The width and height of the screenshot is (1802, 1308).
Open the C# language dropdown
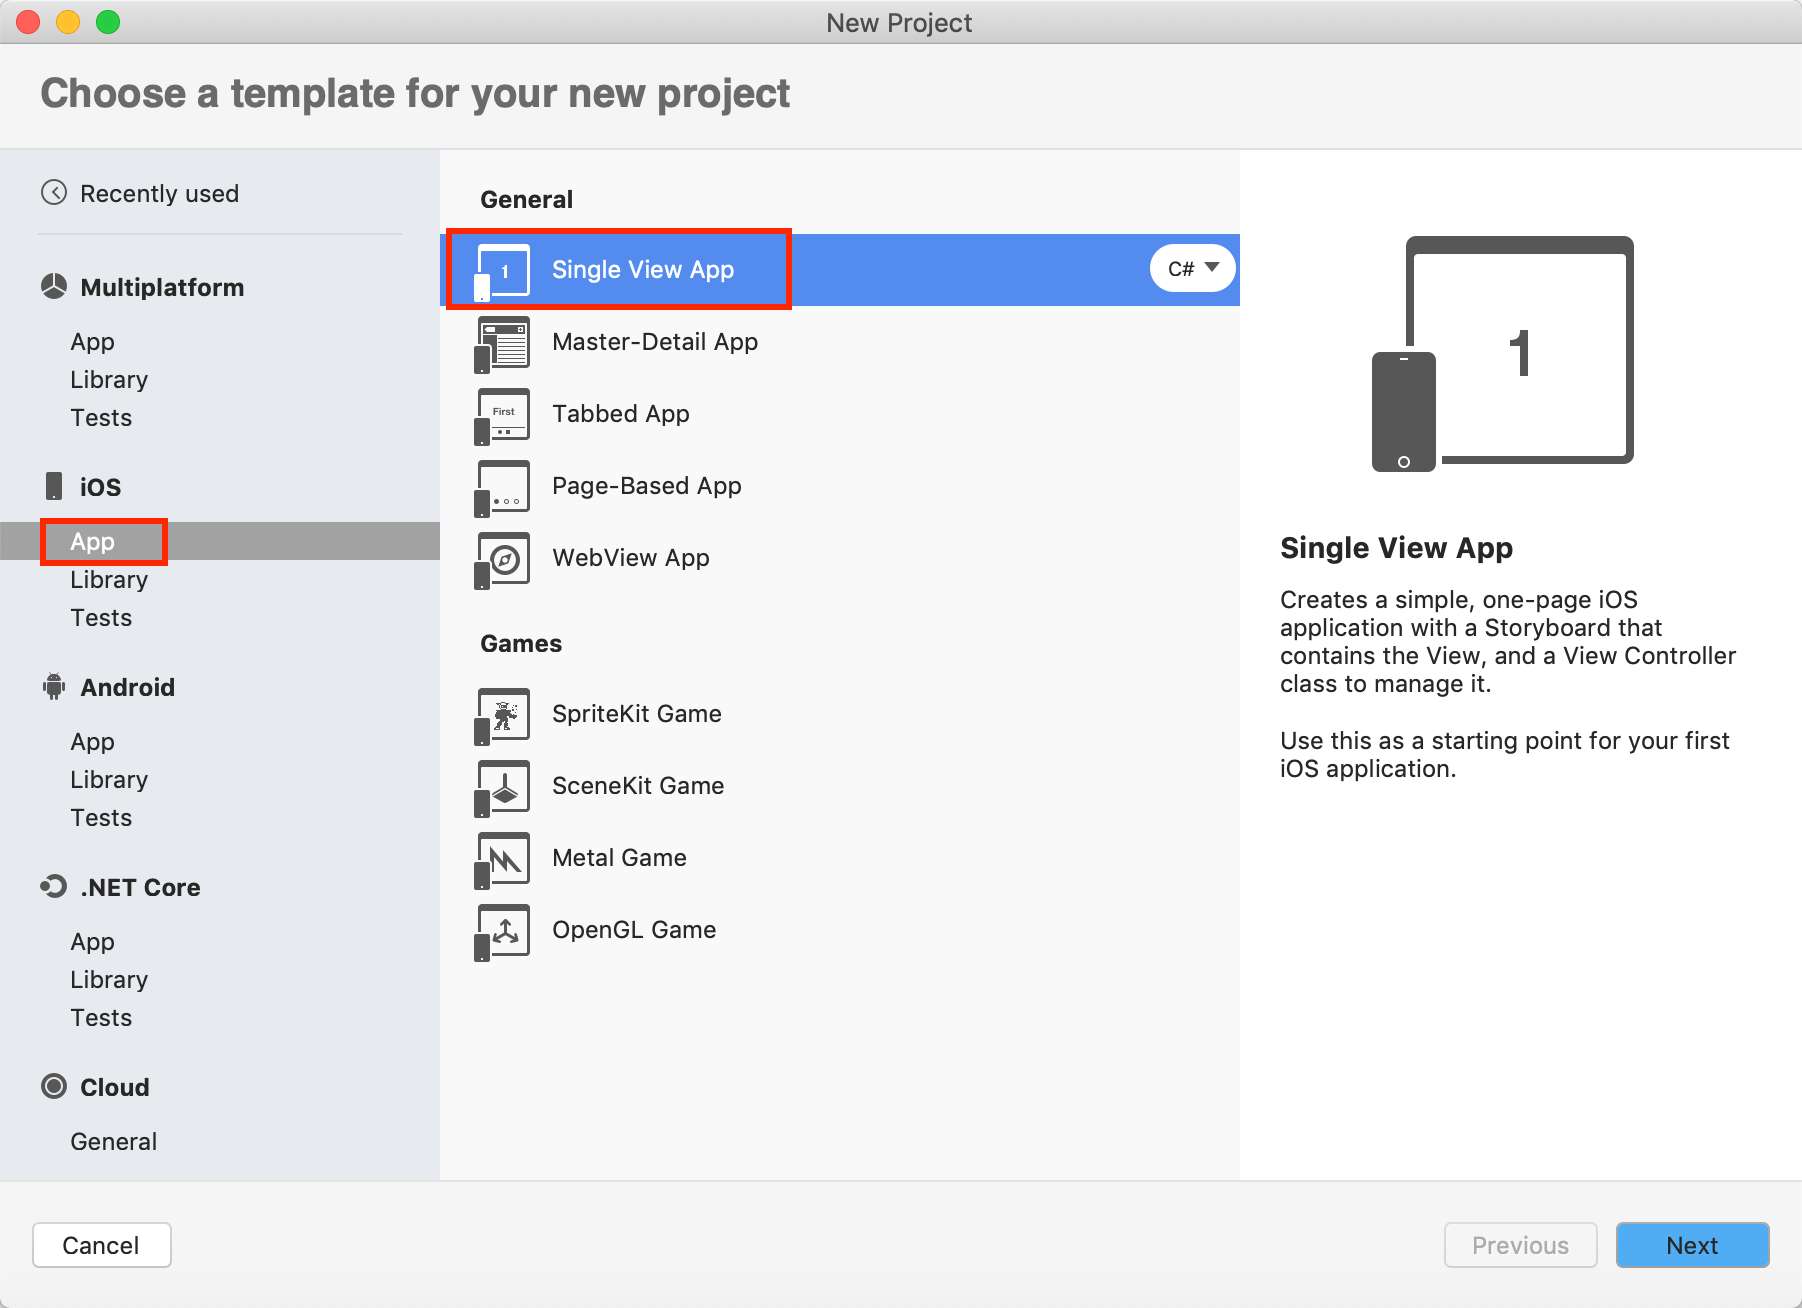pyautogui.click(x=1193, y=268)
